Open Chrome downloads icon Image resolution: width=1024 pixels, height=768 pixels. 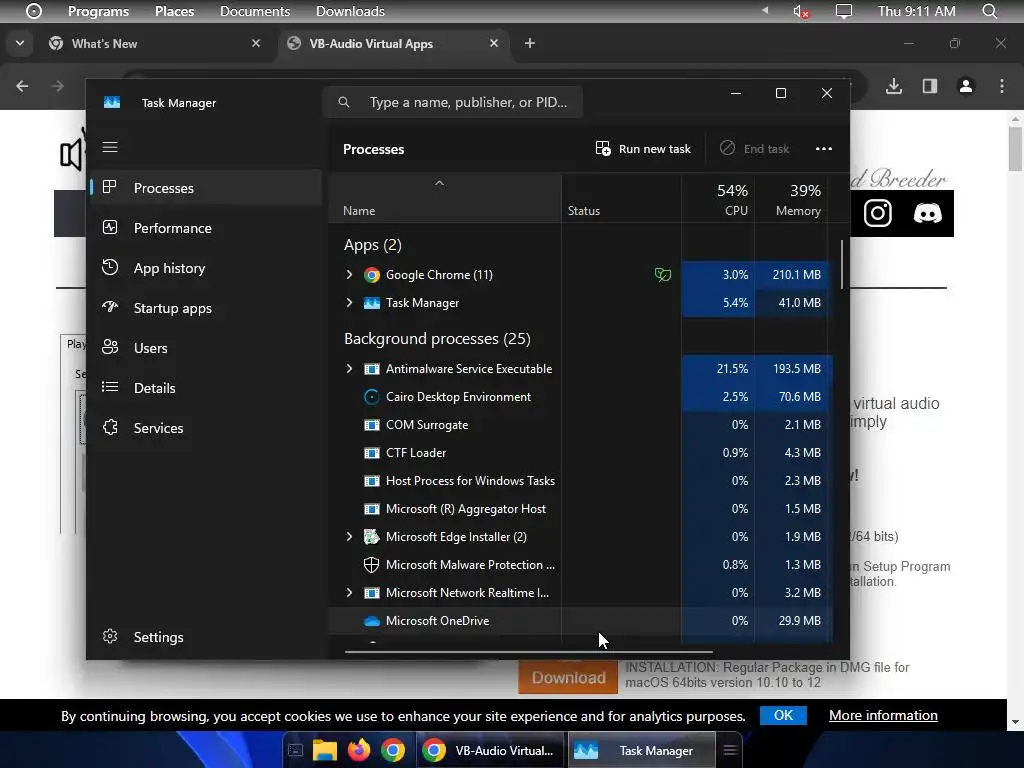pos(894,86)
